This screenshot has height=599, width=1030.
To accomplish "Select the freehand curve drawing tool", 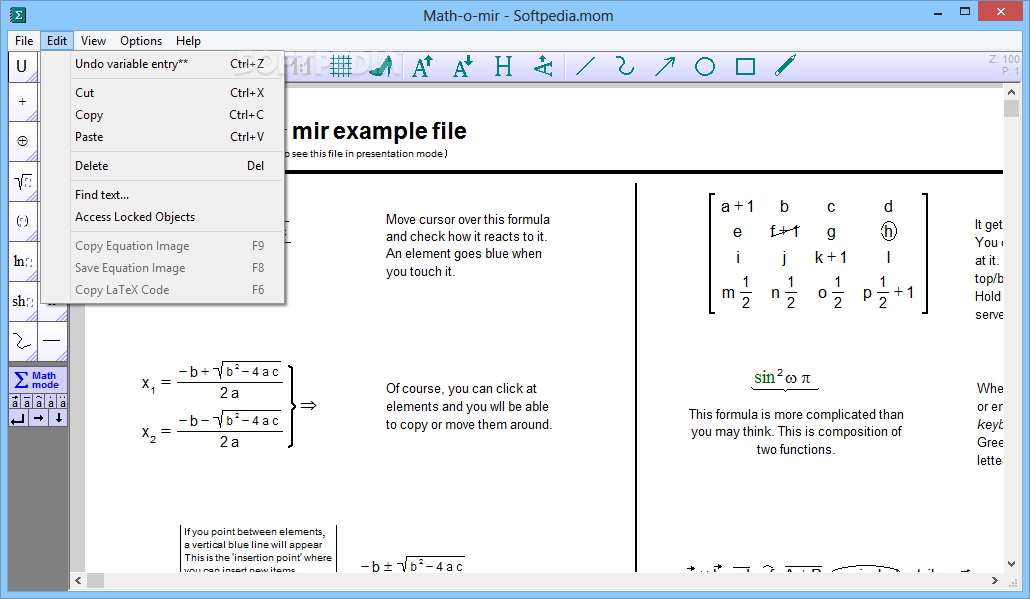I will pos(625,66).
